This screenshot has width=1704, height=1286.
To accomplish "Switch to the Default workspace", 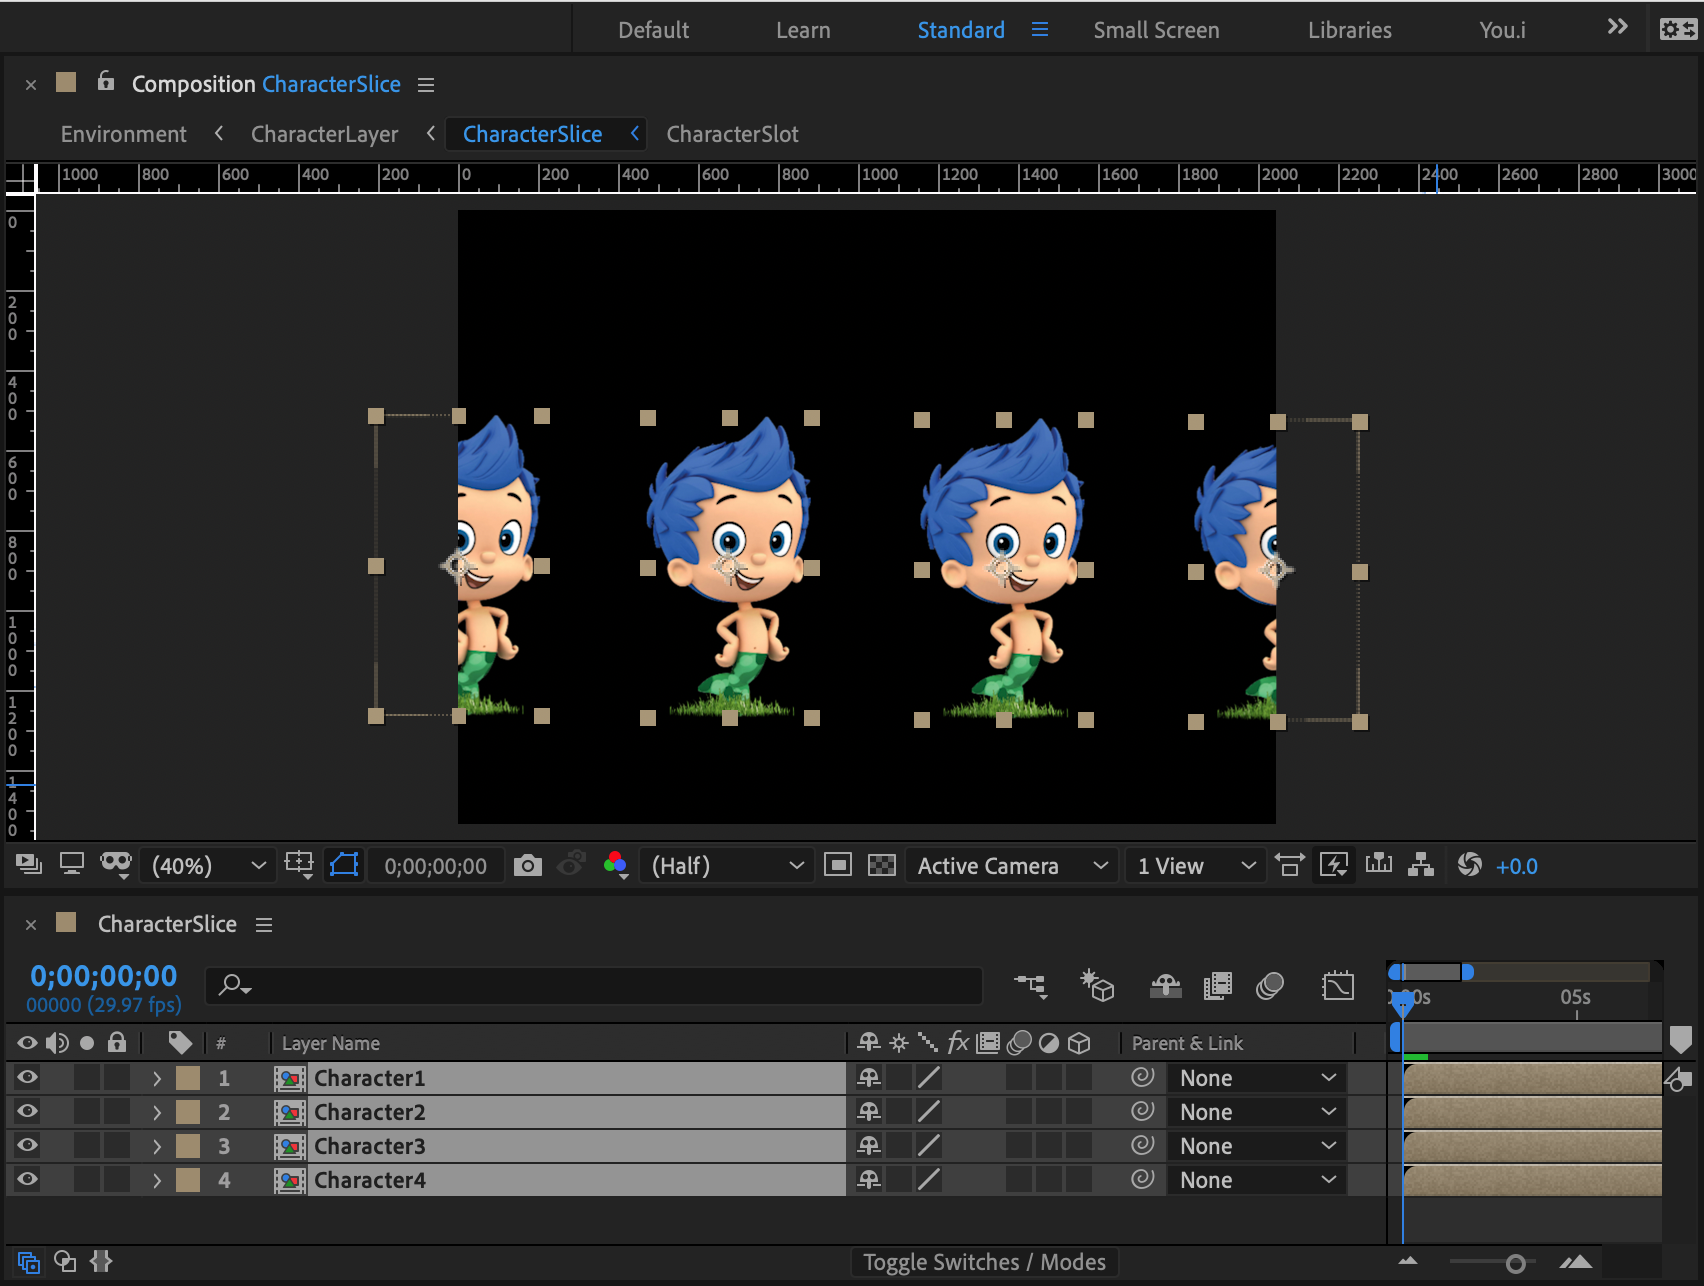I will 653,30.
